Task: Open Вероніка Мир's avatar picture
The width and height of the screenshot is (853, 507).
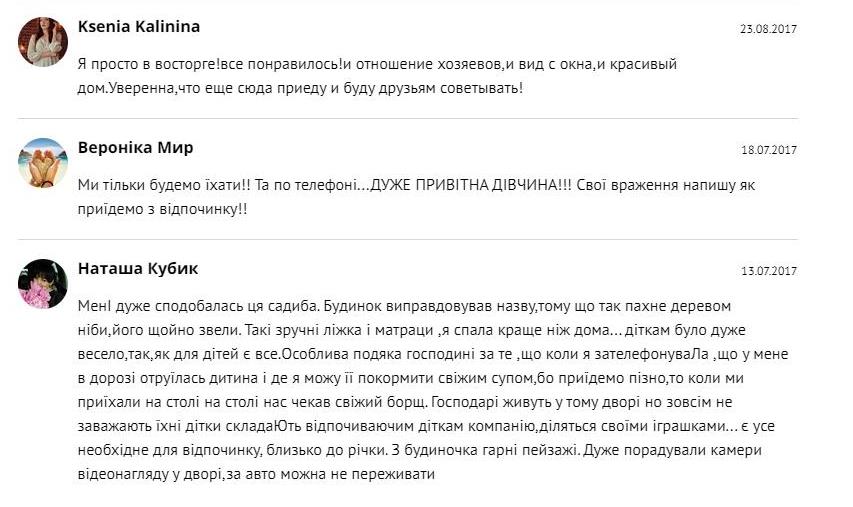Action: tap(42, 162)
